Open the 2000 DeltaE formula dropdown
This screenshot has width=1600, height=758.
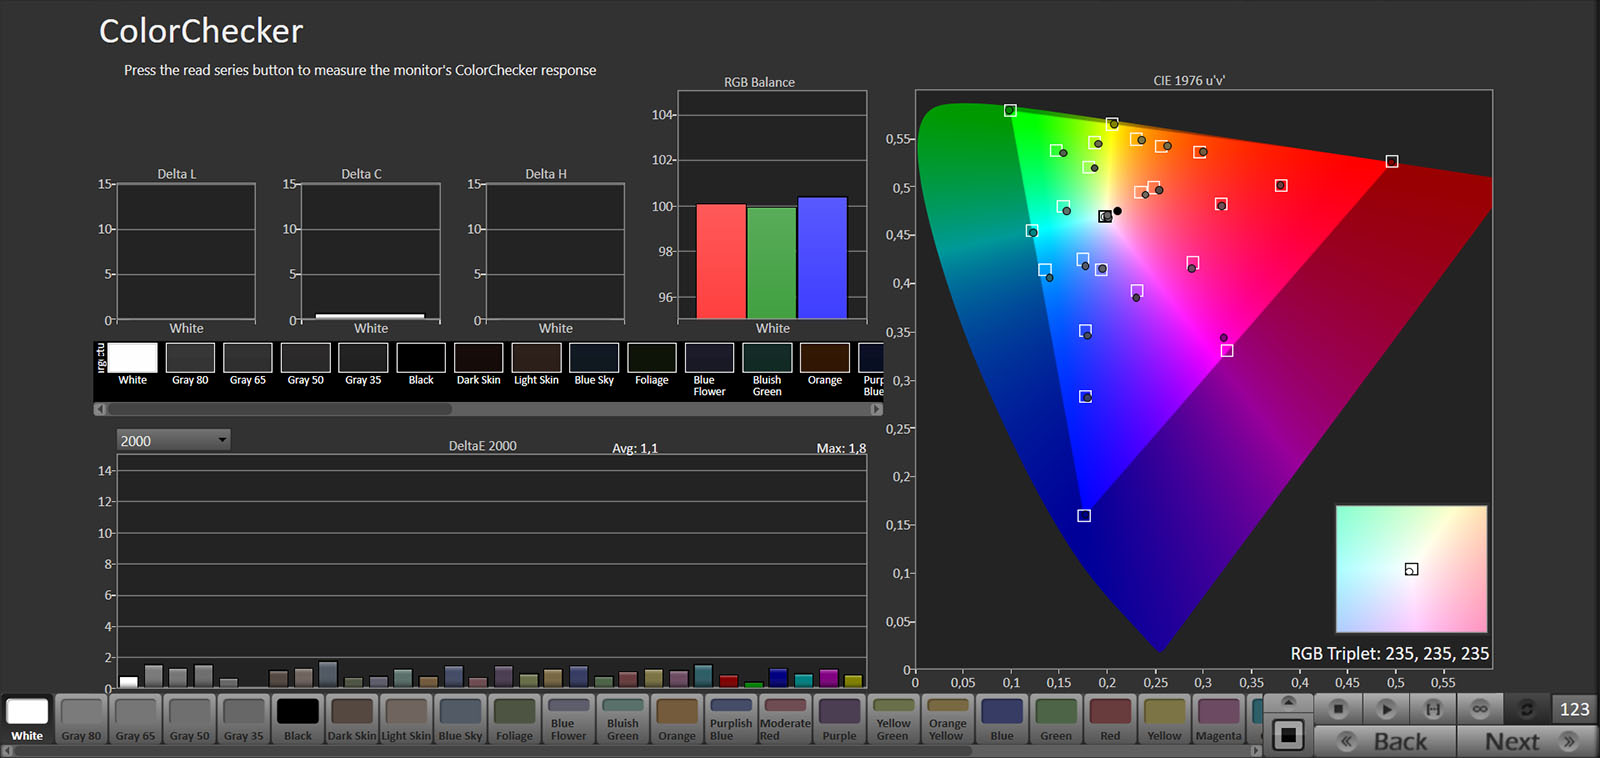coord(173,440)
